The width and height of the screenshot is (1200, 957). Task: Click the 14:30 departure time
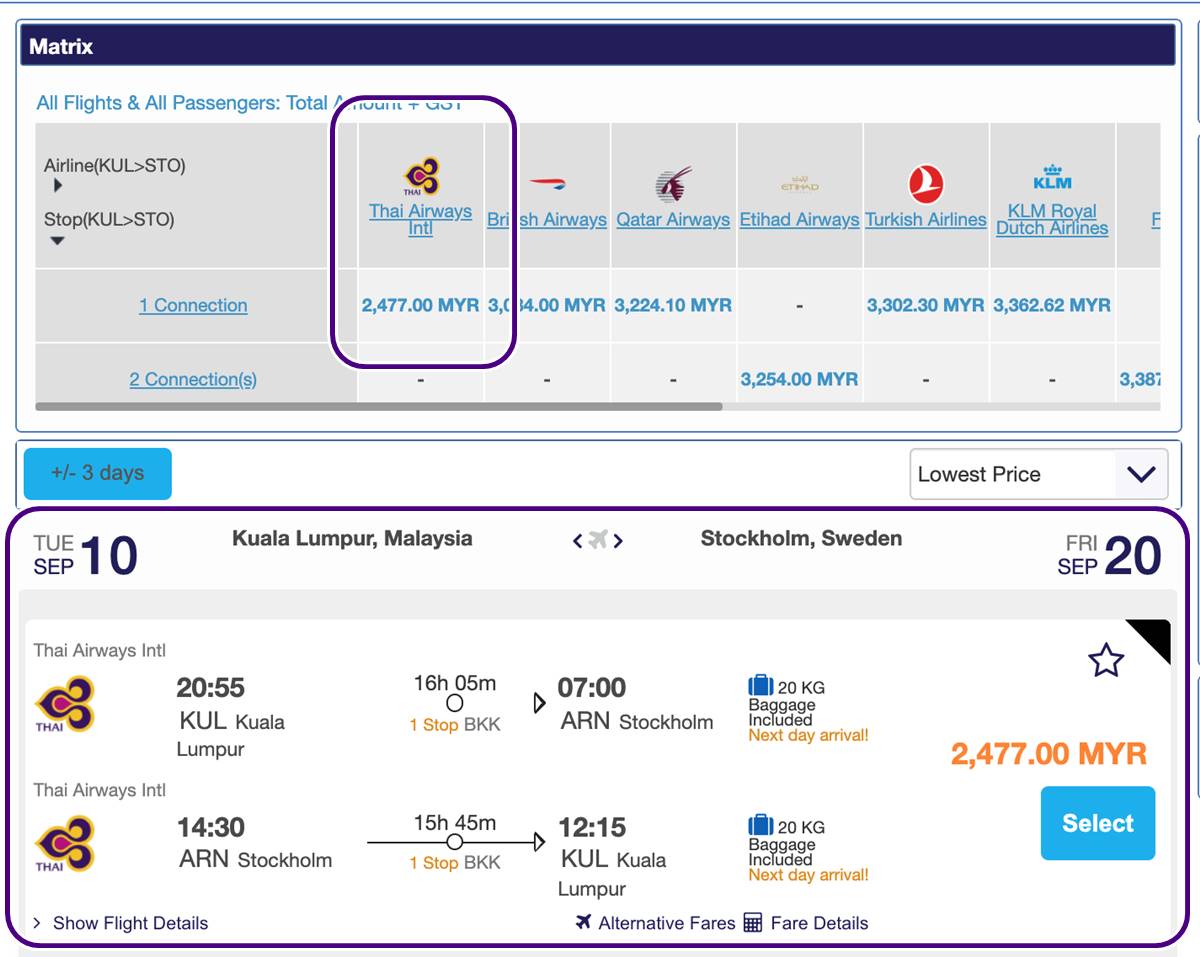[211, 828]
